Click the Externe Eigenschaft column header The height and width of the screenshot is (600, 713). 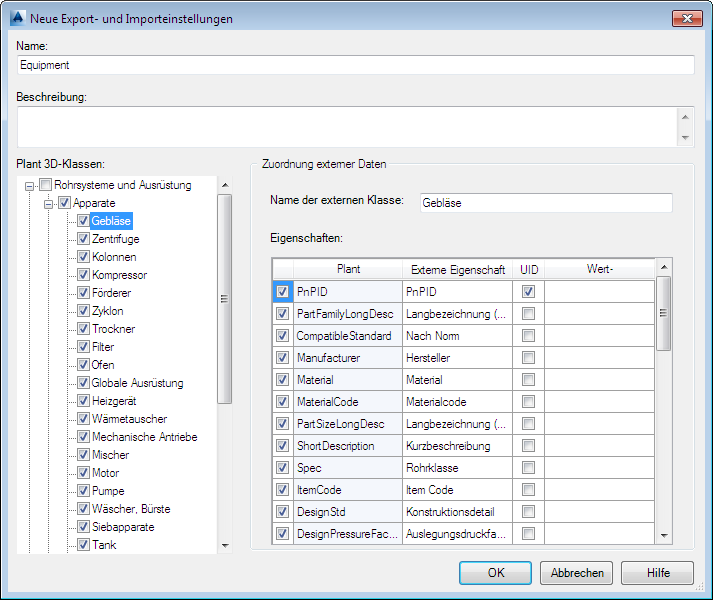tap(458, 269)
